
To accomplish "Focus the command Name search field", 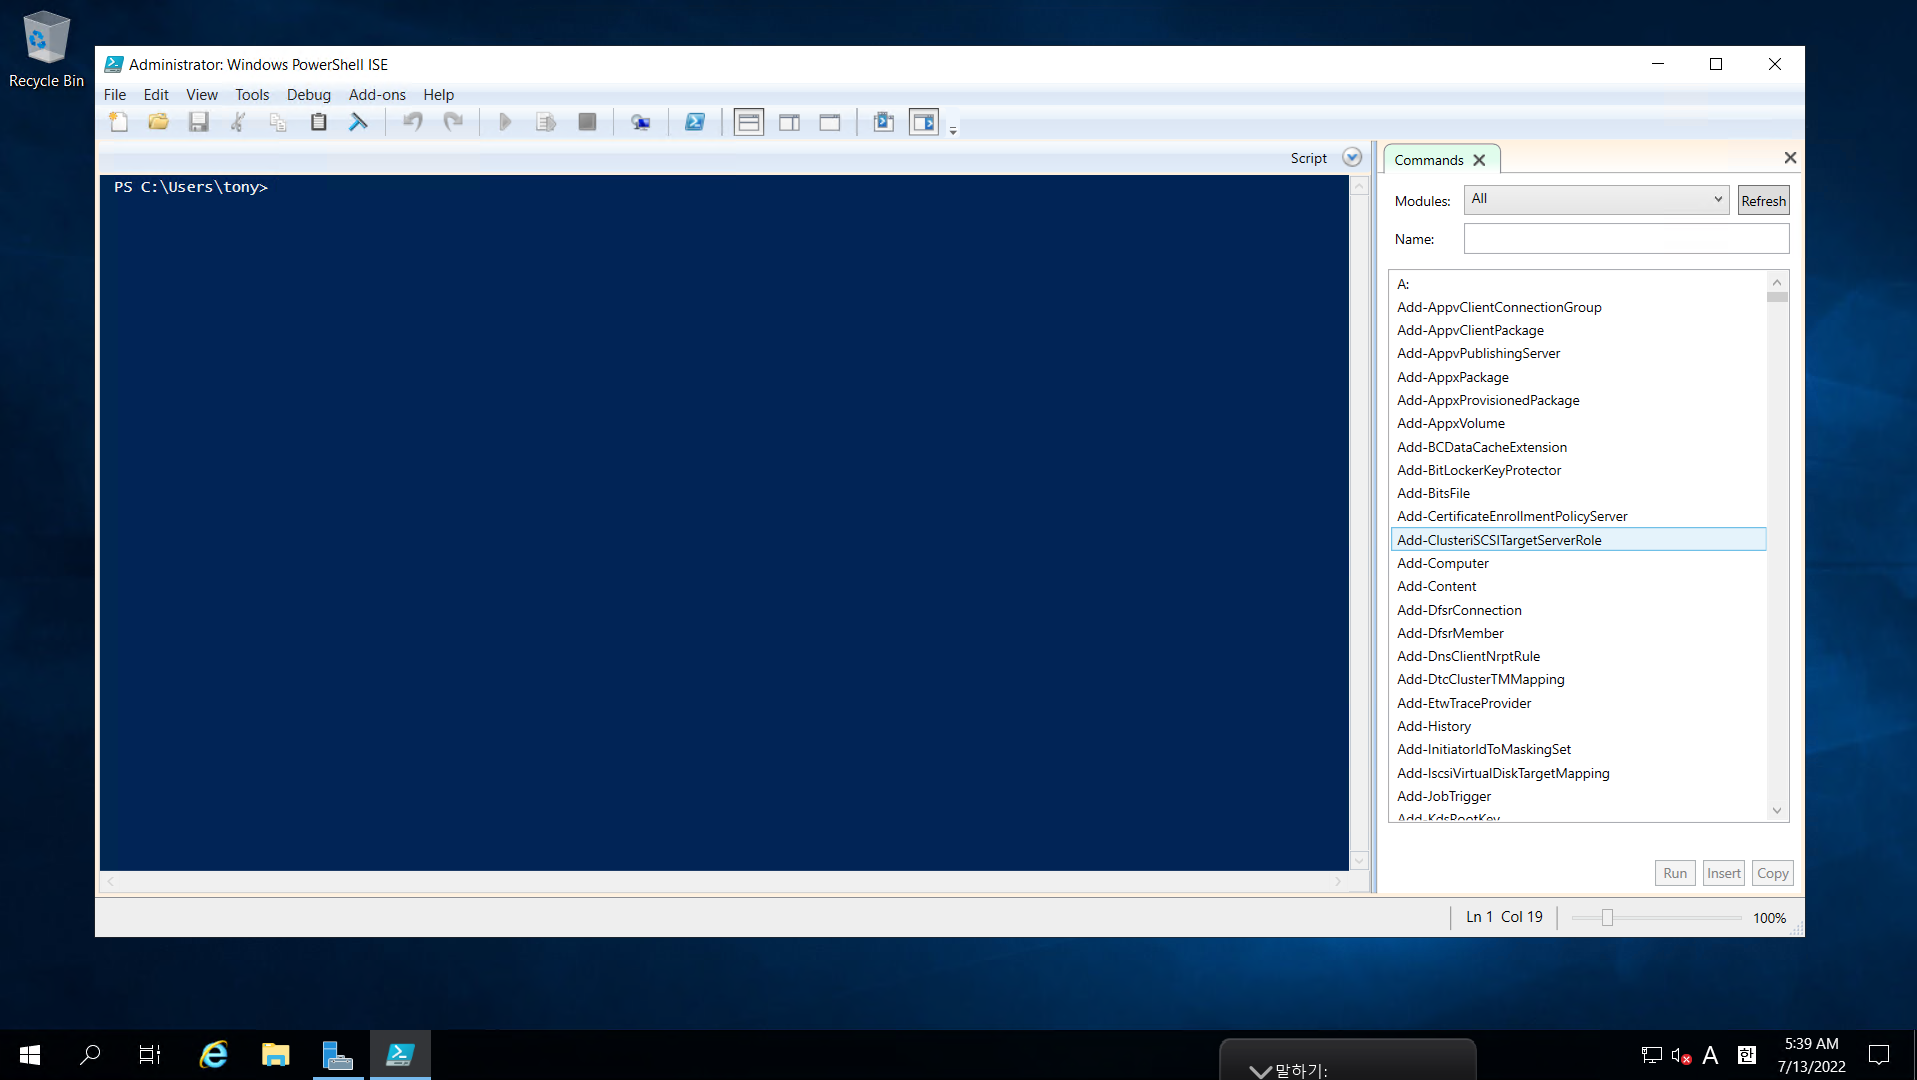I will point(1626,238).
